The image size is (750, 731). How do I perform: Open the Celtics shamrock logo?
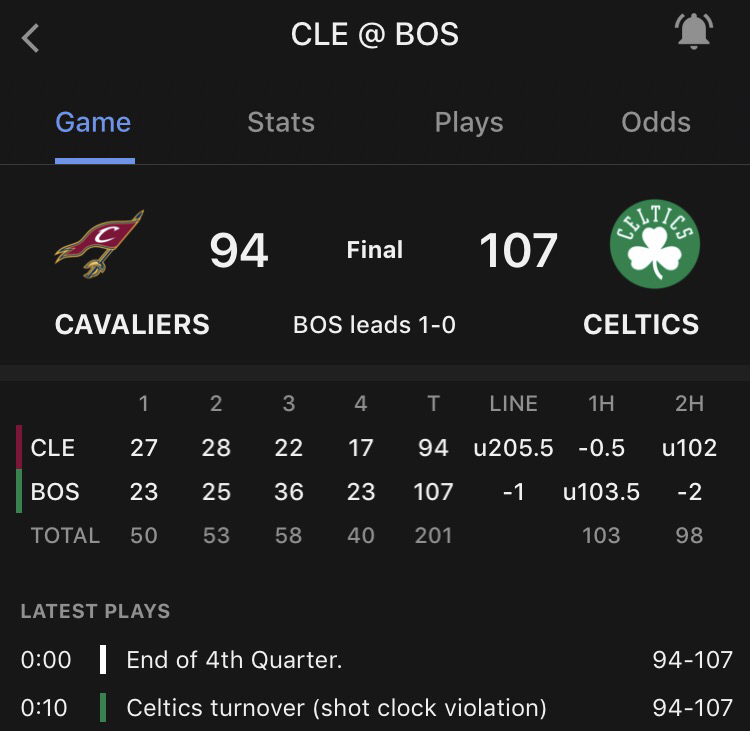[655, 244]
